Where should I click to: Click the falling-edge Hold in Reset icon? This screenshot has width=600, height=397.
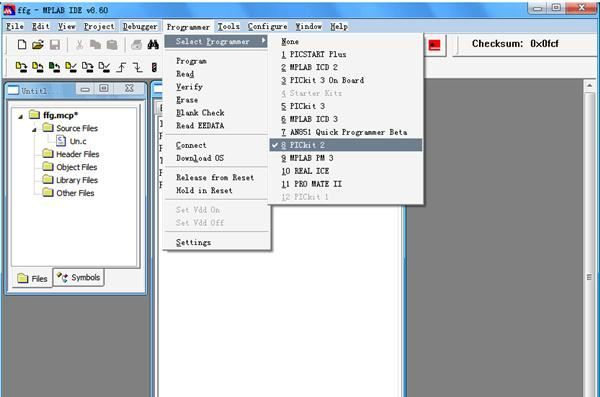coord(137,67)
